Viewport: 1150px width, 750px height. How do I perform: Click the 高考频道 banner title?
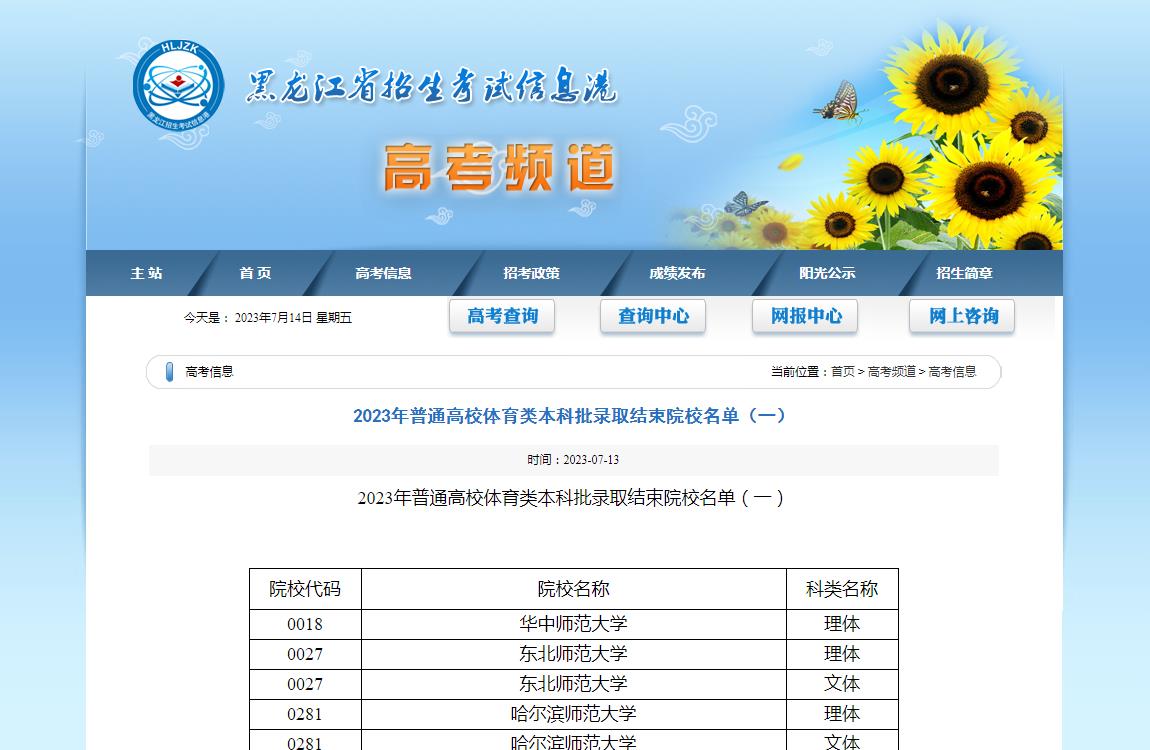499,167
